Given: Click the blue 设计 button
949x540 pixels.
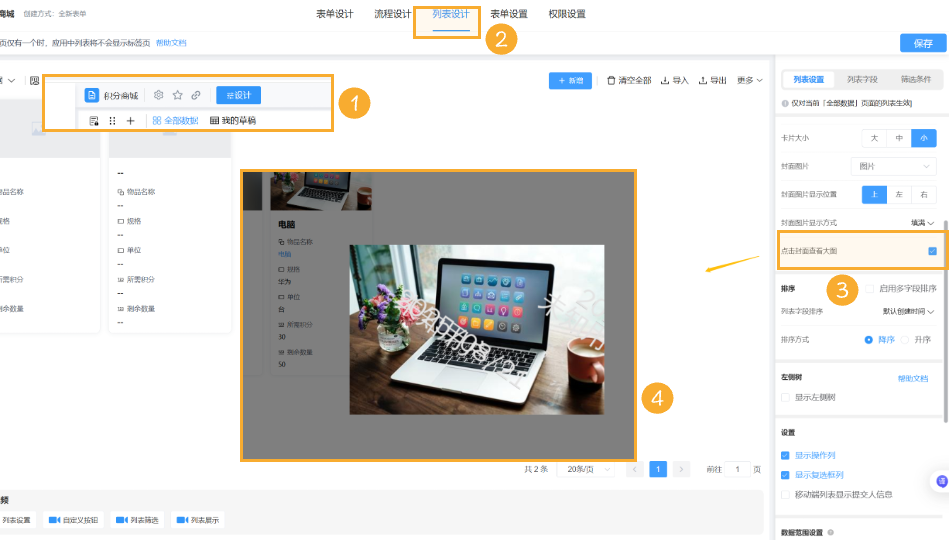Looking at the screenshot, I should 238,95.
